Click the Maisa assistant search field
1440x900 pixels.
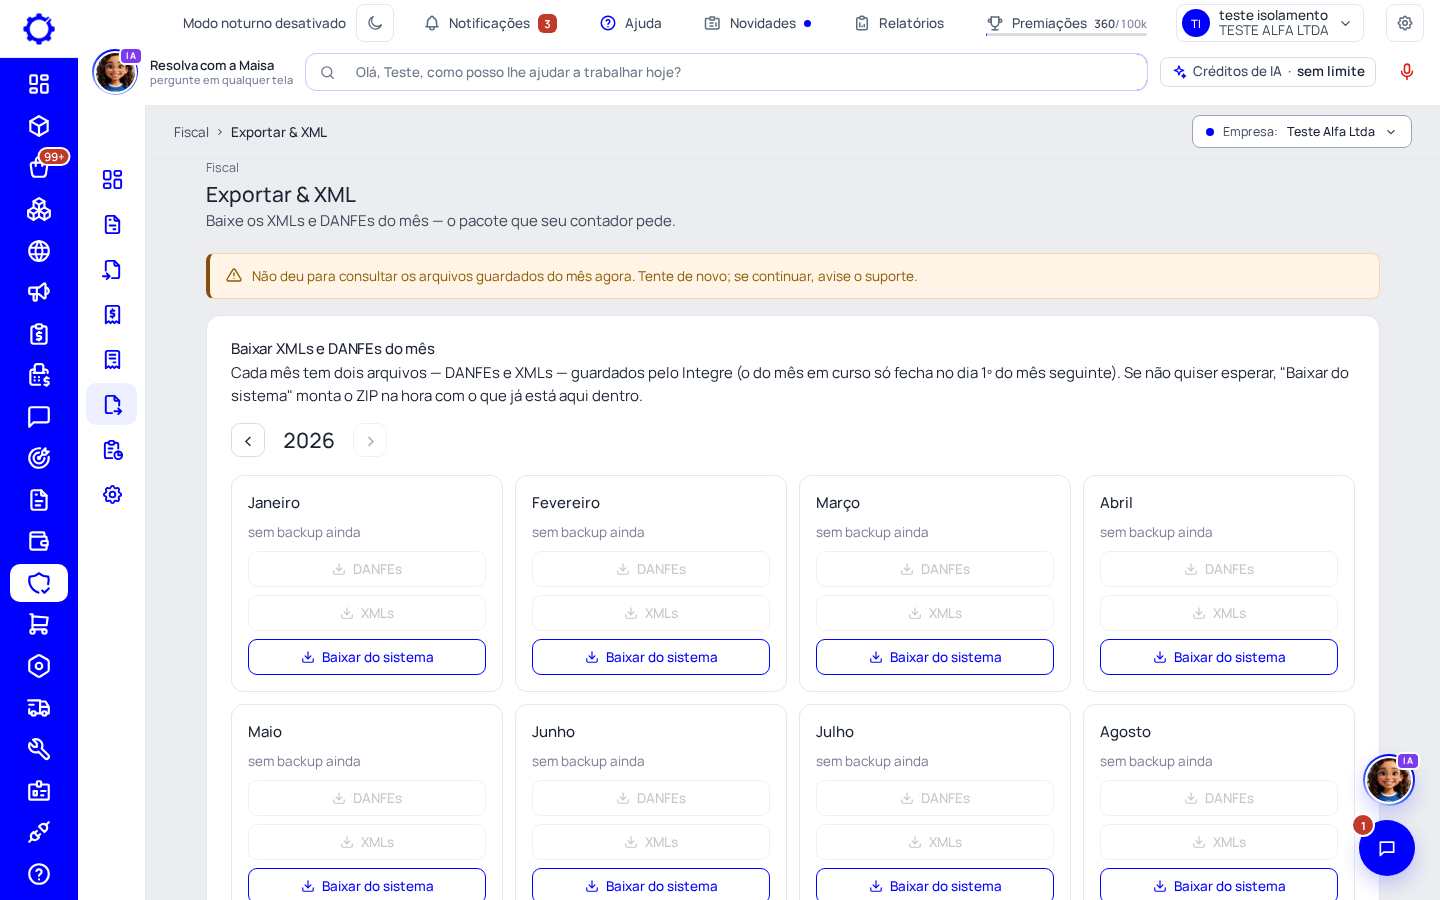[x=726, y=72]
